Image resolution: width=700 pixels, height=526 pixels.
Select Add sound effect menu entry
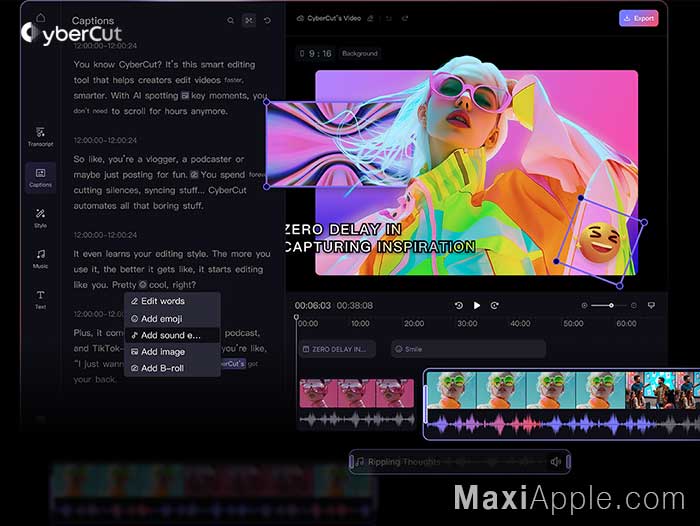click(172, 335)
